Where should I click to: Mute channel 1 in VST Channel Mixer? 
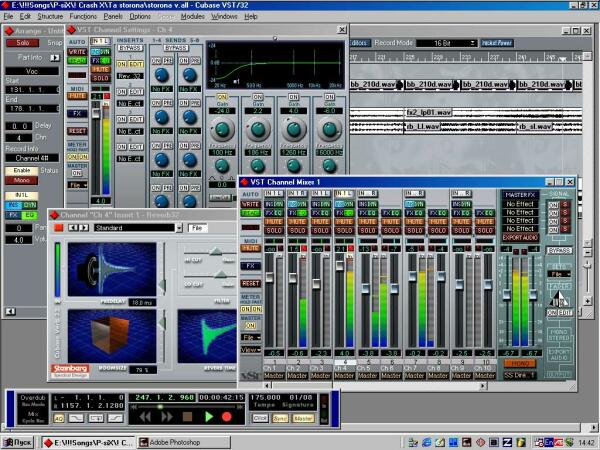point(274,222)
